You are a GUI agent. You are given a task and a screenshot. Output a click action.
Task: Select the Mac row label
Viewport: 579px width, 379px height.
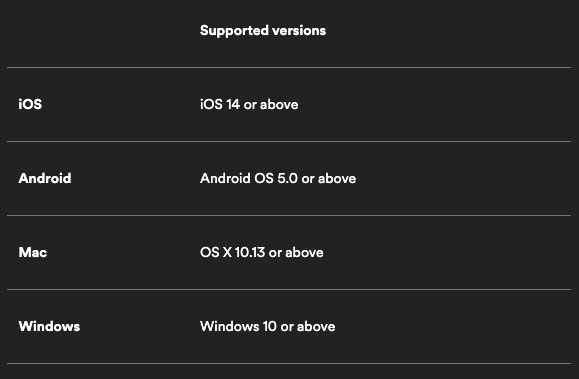pos(33,252)
